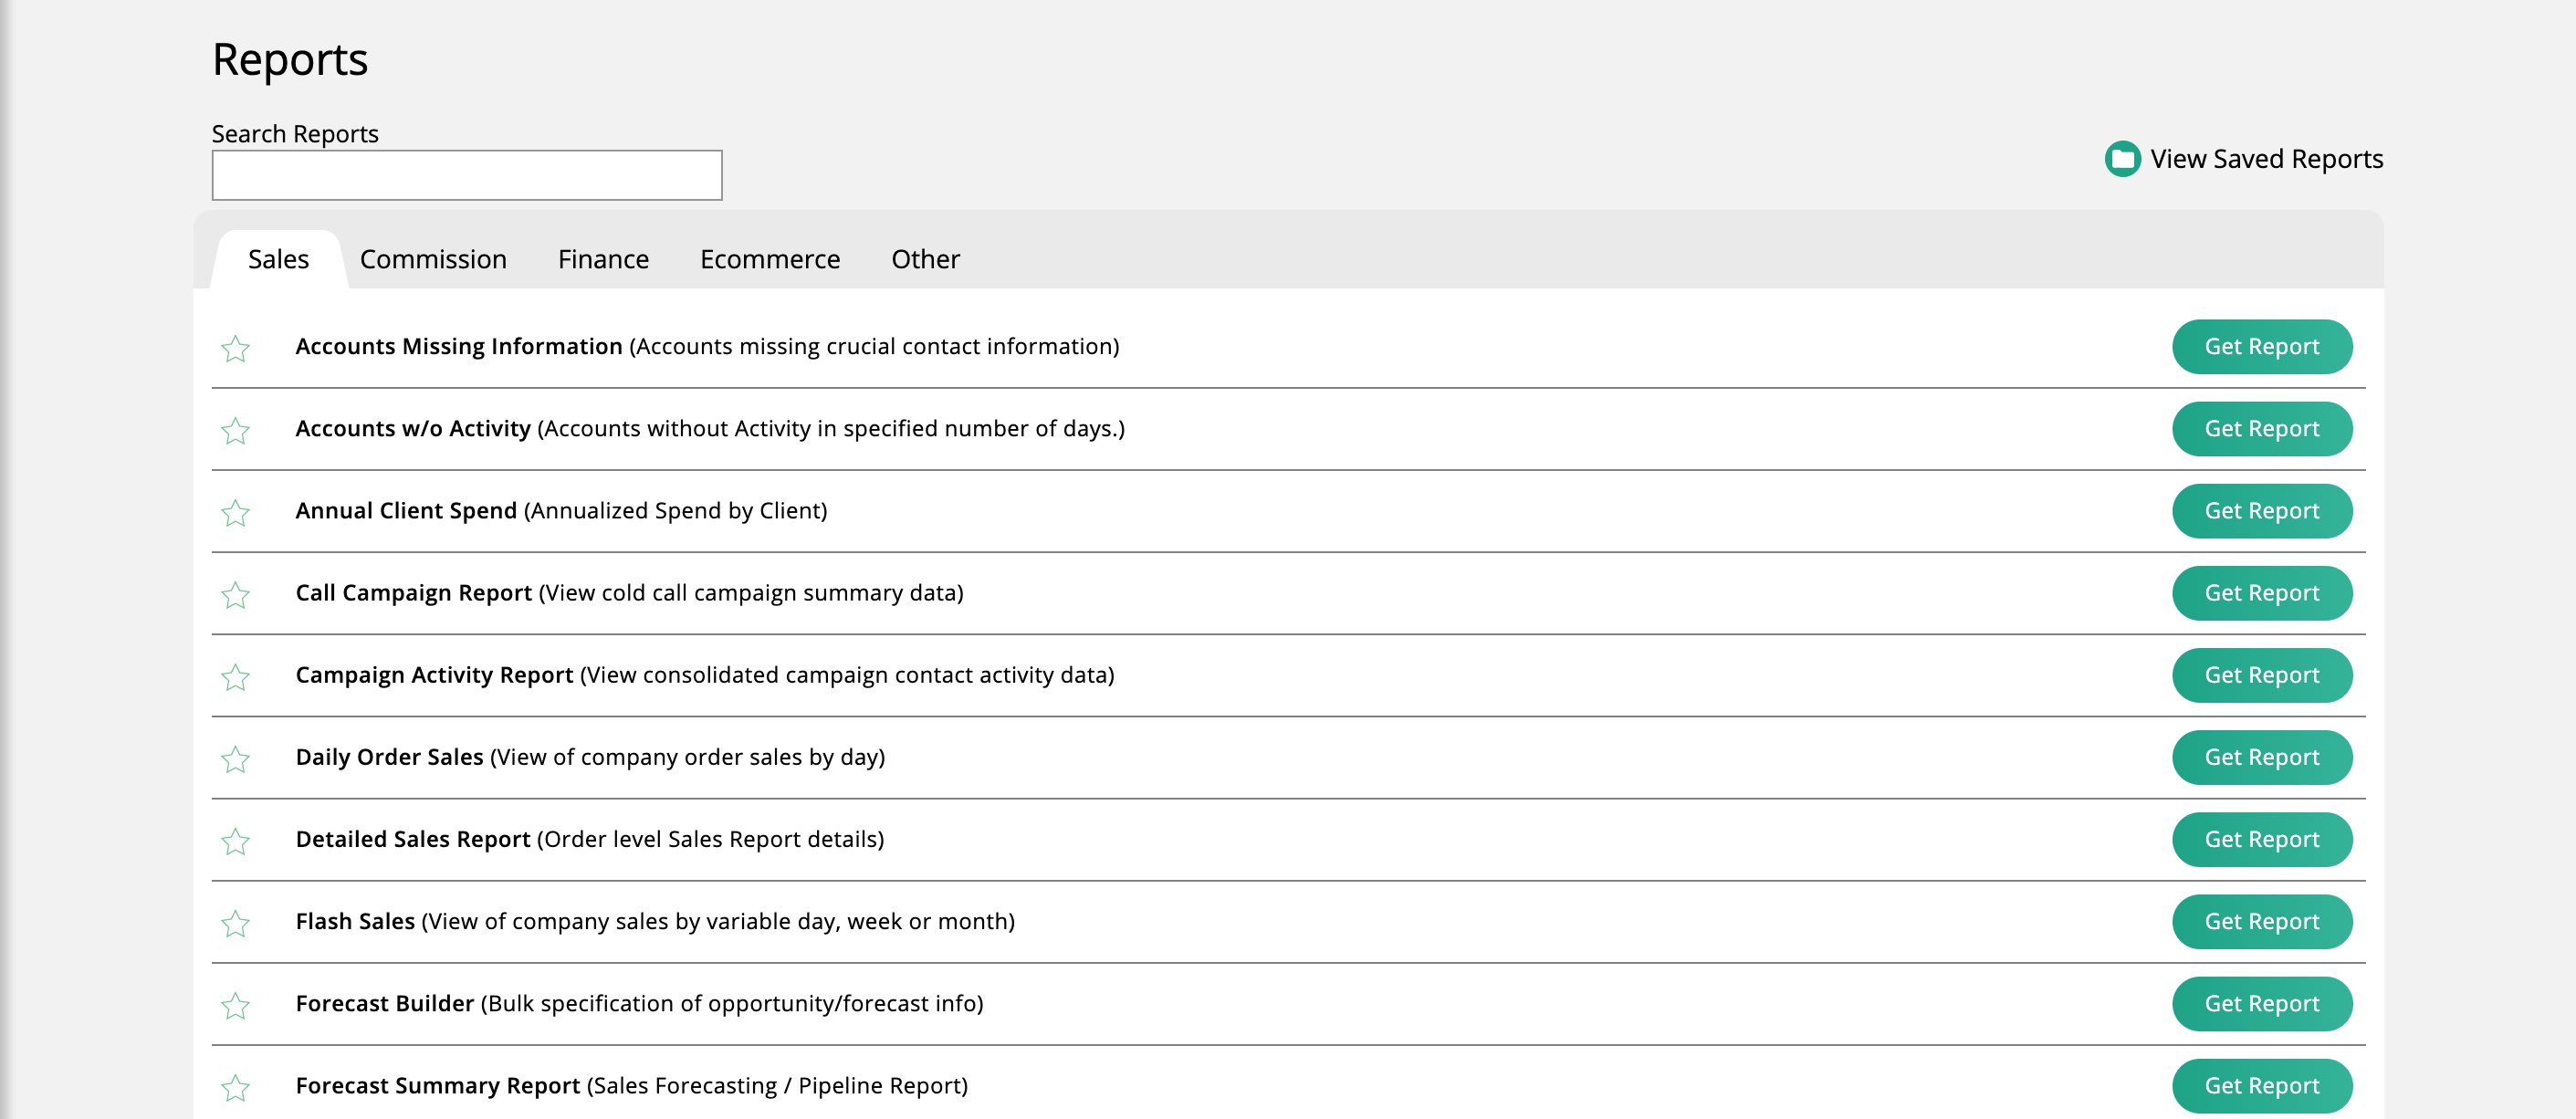Click the 'Reports' page heading
This screenshot has height=1119, width=2576.
click(x=290, y=60)
